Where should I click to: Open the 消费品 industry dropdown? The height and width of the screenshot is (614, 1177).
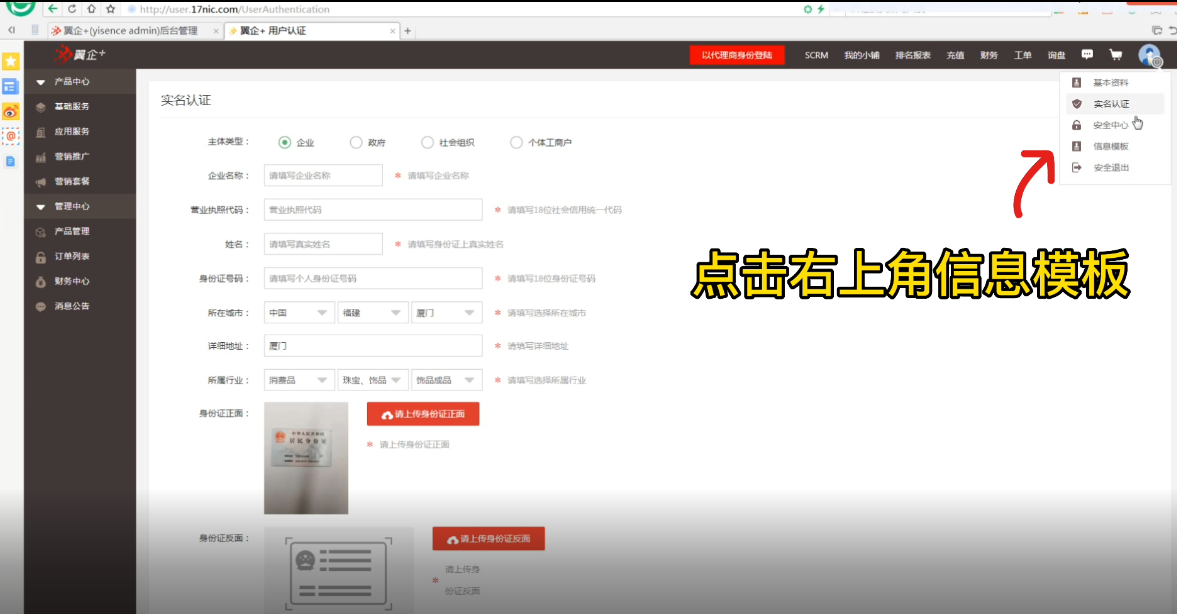pyautogui.click(x=299, y=381)
